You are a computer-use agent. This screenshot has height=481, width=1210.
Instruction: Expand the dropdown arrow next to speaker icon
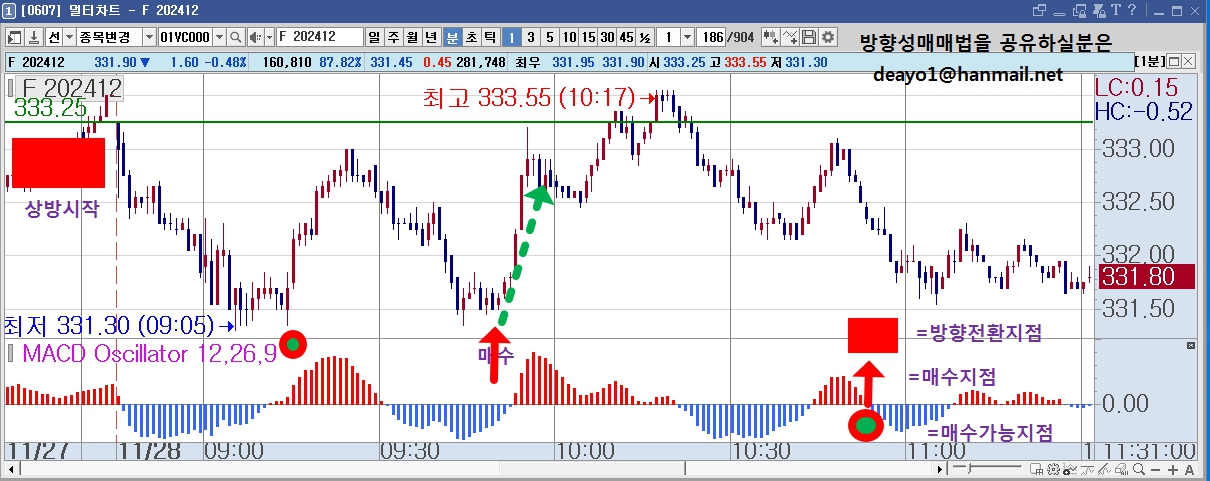(x=270, y=37)
